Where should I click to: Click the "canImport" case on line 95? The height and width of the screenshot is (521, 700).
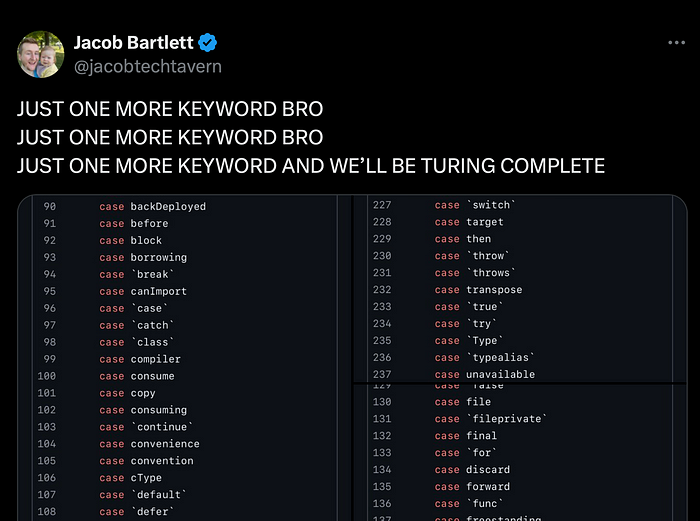click(x=158, y=292)
